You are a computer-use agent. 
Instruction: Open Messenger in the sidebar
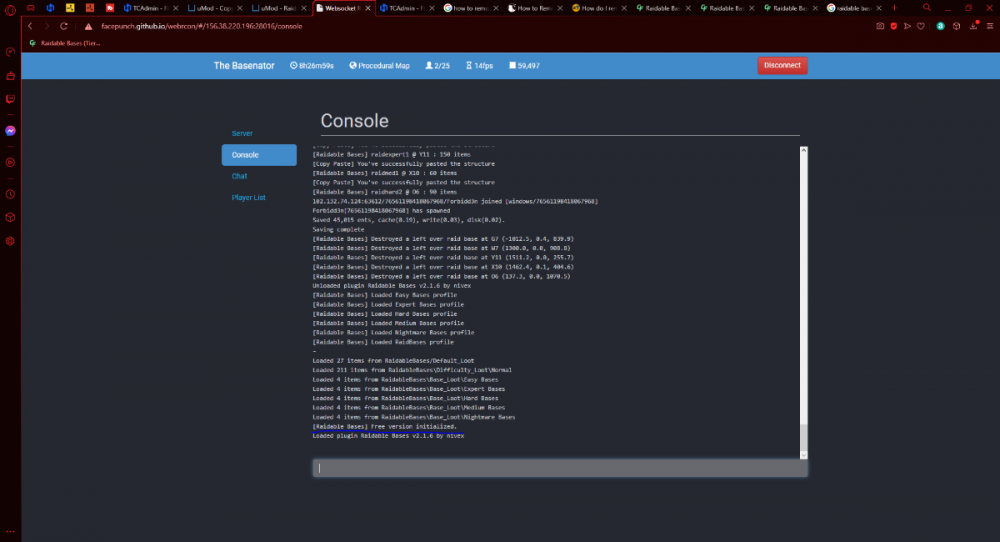(10, 130)
